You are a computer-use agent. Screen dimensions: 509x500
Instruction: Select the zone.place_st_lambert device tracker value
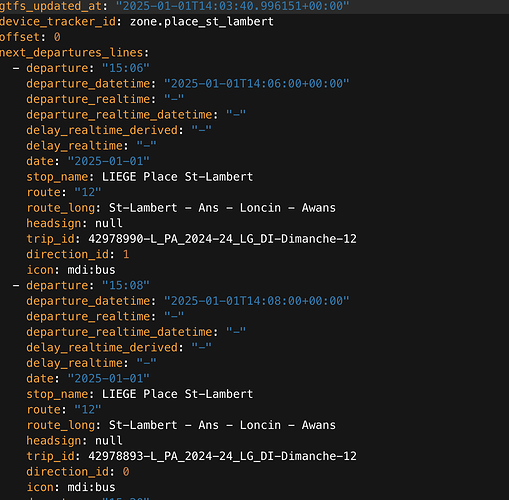(202, 22)
